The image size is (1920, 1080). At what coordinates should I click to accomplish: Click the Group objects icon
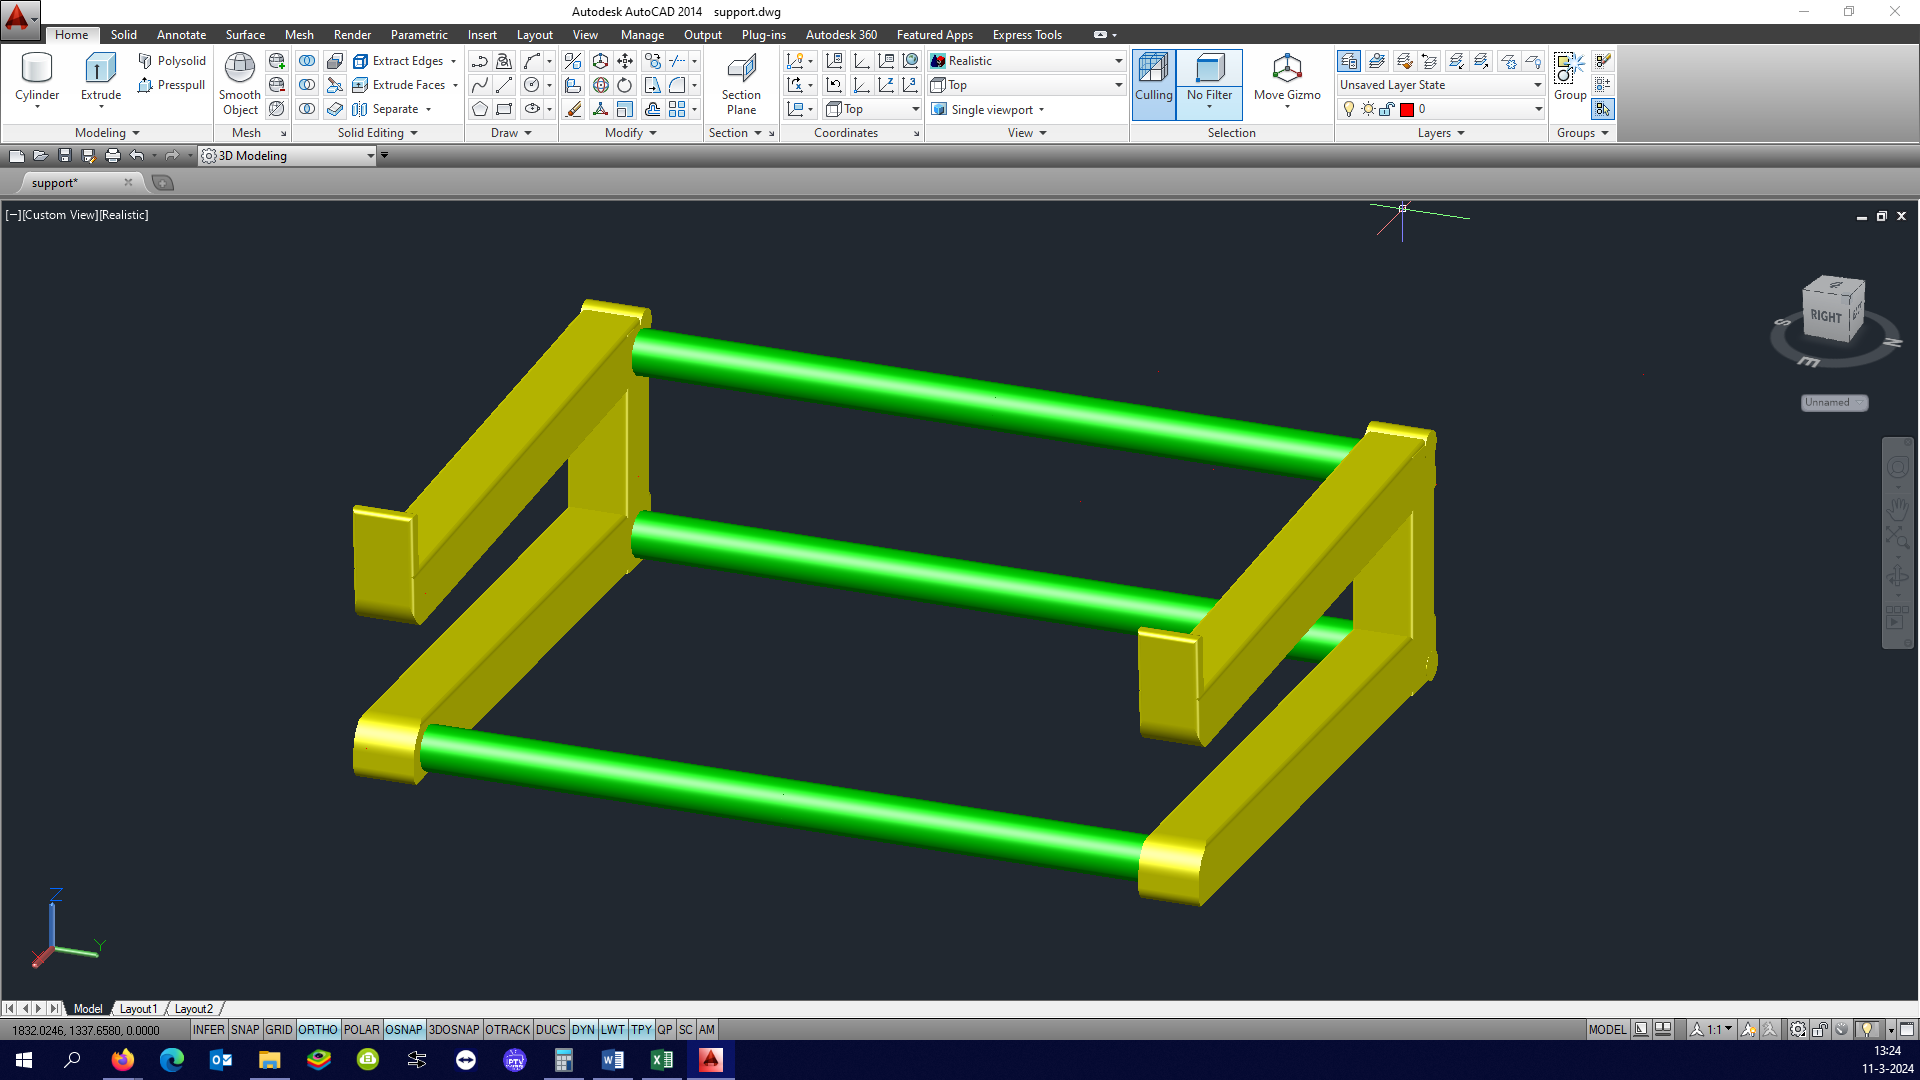coord(1569,77)
